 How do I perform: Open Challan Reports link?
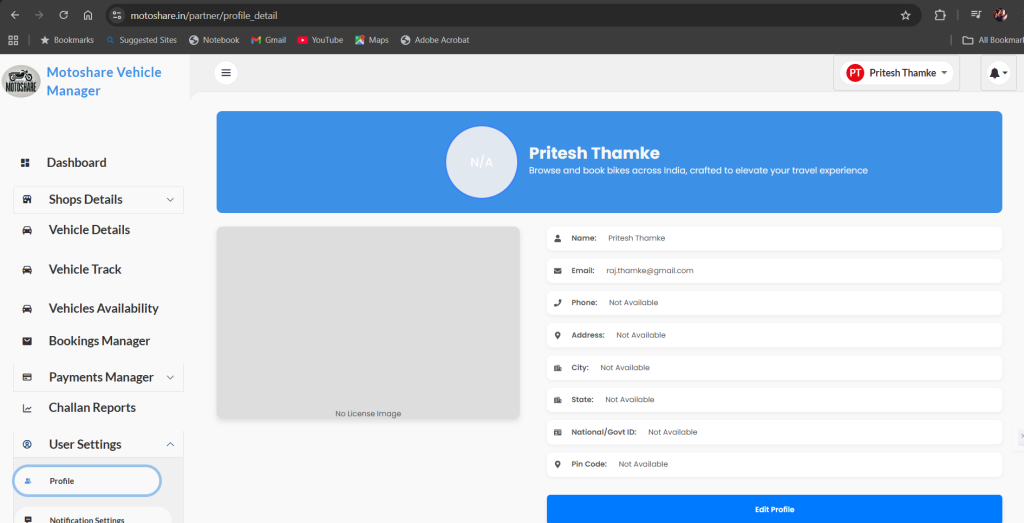pyautogui.click(x=92, y=407)
